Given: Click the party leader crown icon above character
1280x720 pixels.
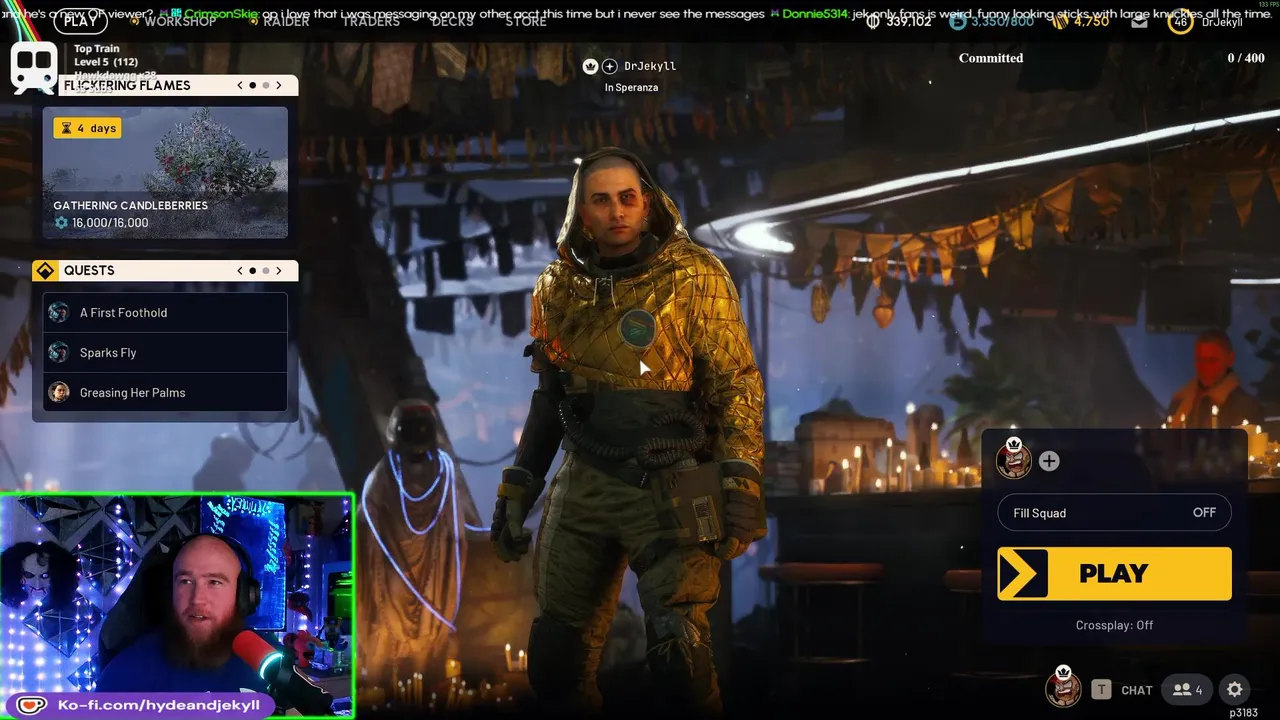Looking at the screenshot, I should pyautogui.click(x=590, y=66).
